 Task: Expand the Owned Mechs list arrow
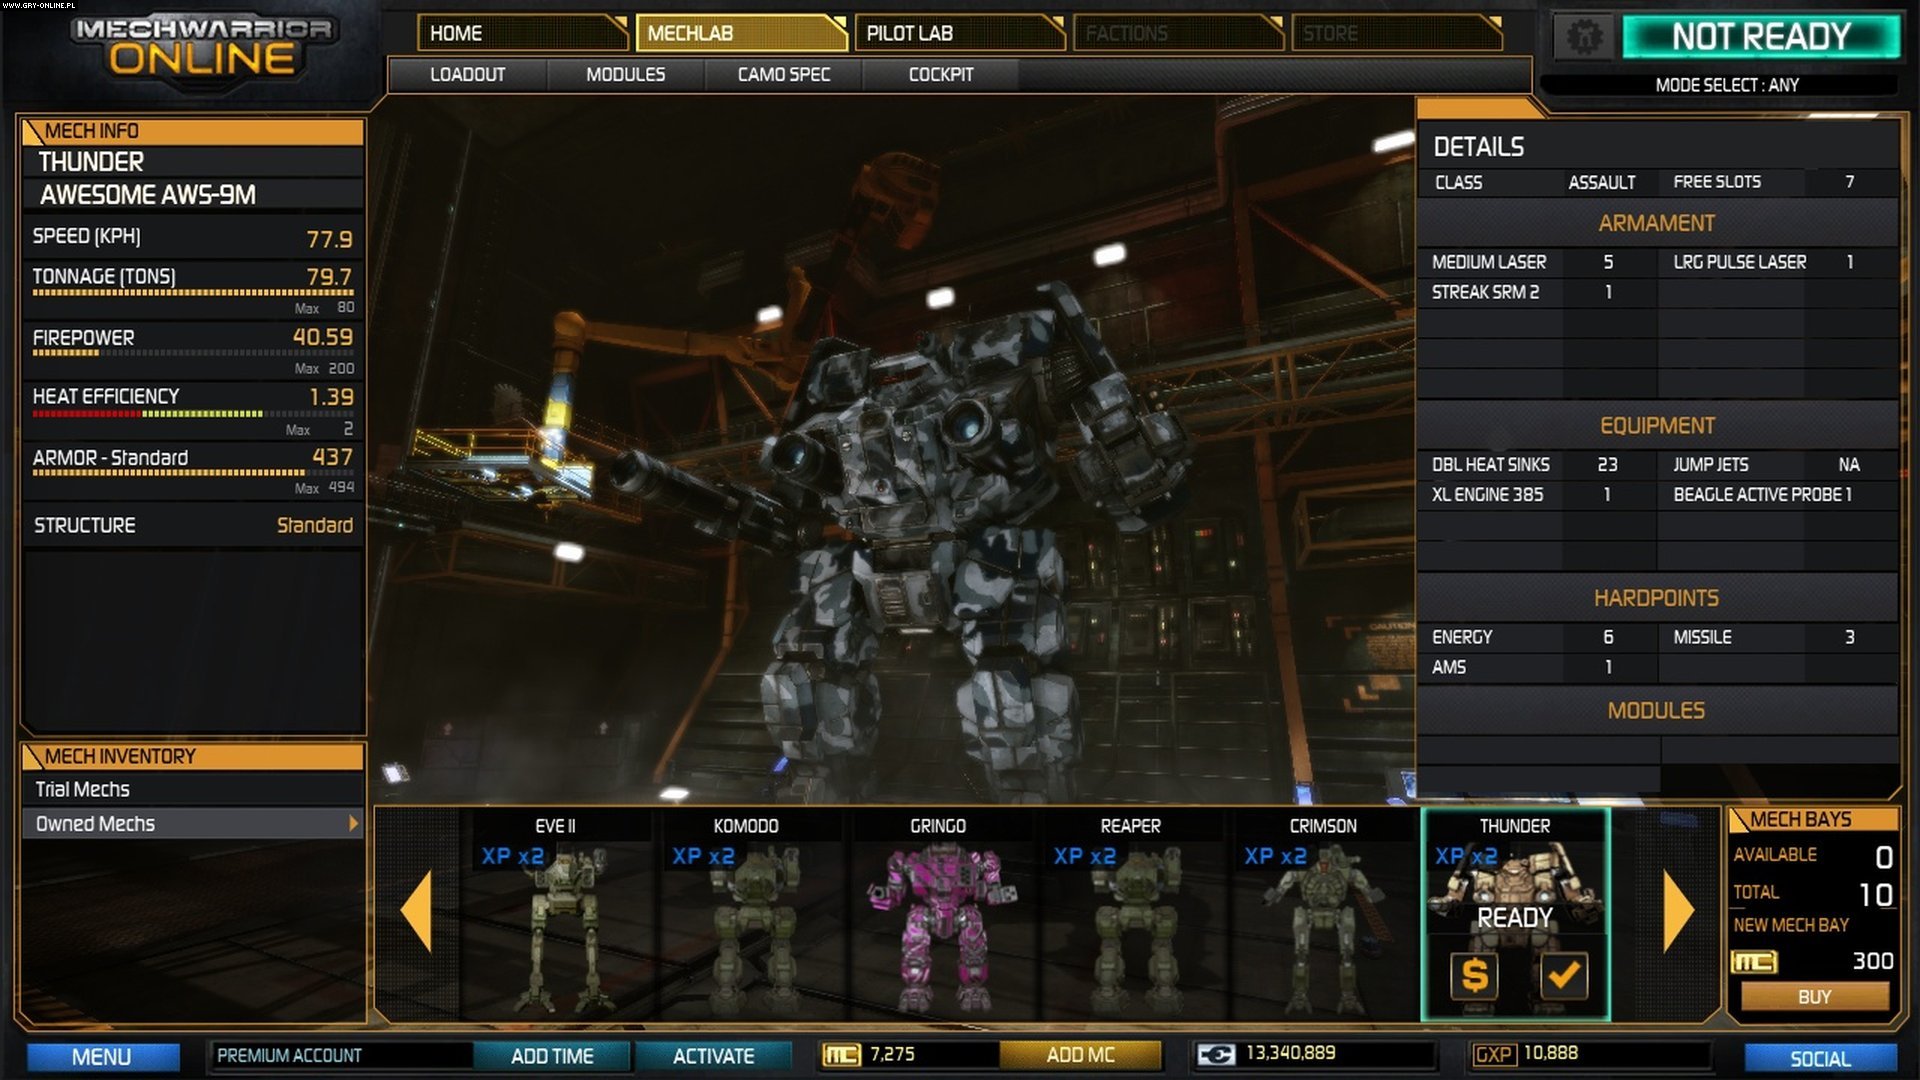coord(353,823)
